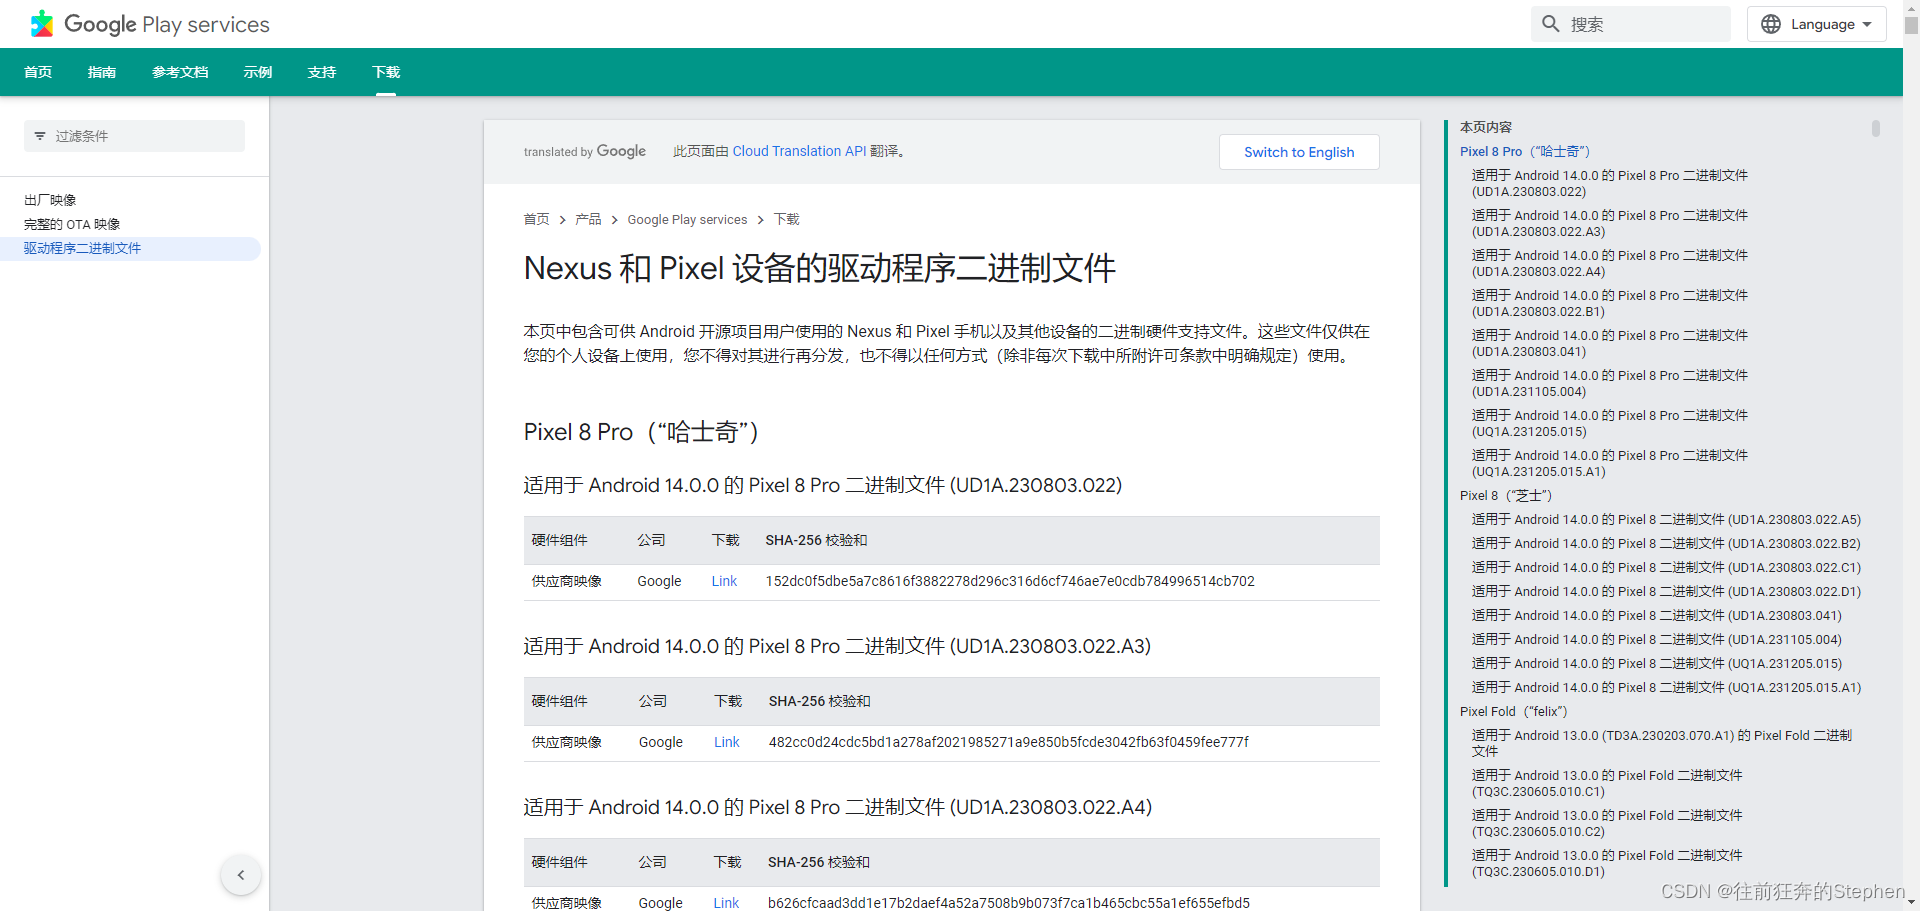Open 出厂映像 in the sidebar
The image size is (1920, 911).
pyautogui.click(x=50, y=200)
